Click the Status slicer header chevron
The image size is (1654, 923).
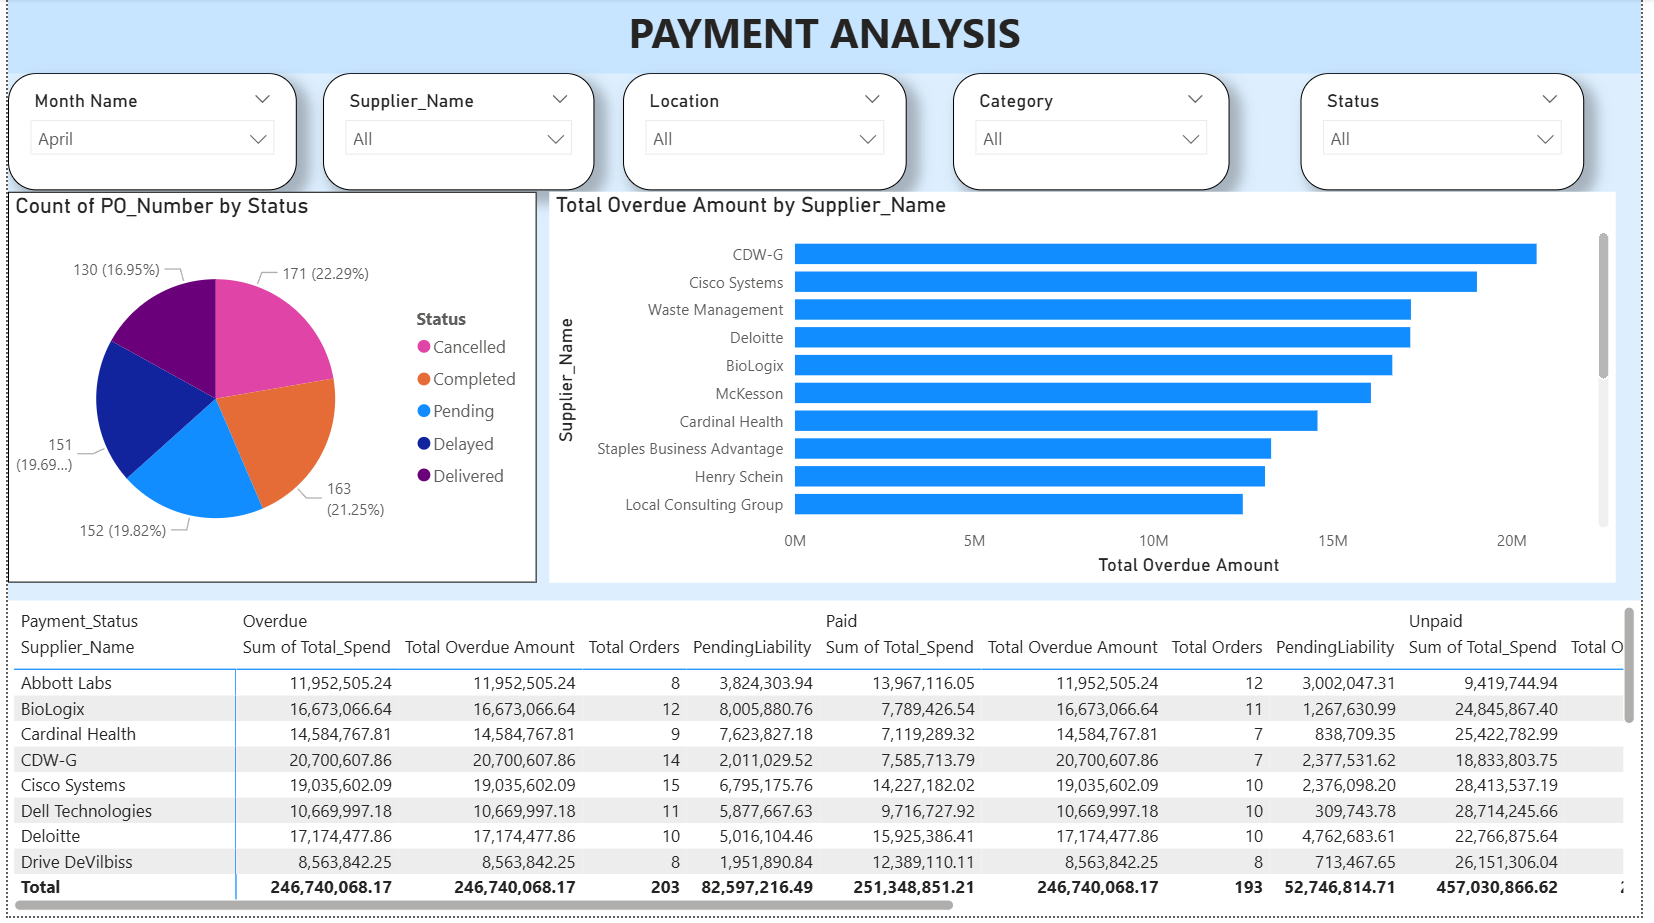coord(1550,99)
